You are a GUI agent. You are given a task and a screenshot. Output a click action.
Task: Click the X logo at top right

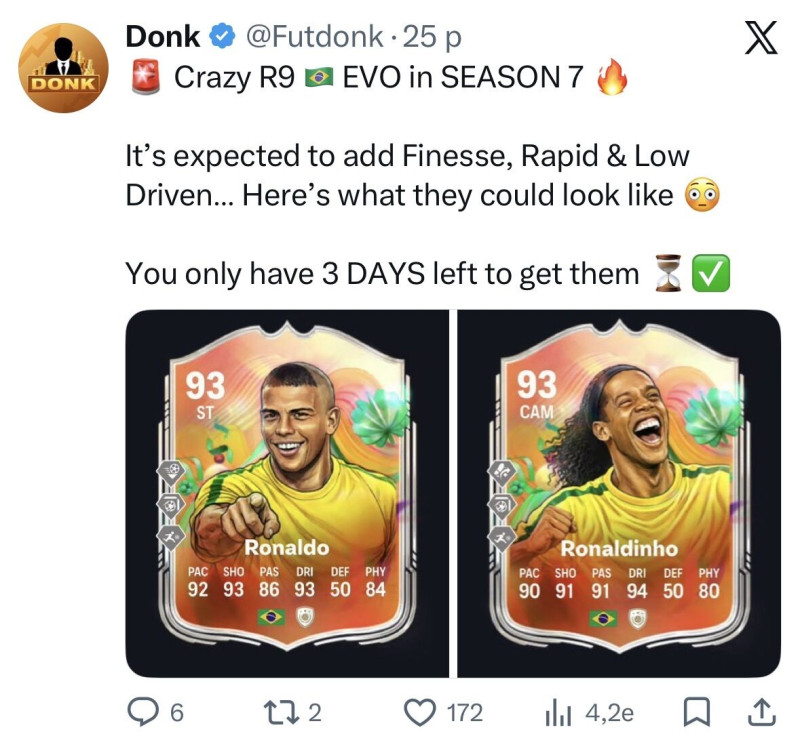[761, 37]
